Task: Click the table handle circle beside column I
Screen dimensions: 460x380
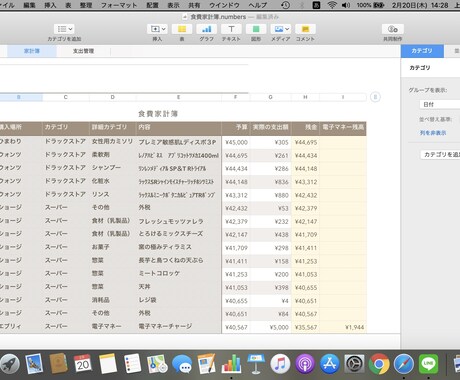Action: tap(375, 97)
